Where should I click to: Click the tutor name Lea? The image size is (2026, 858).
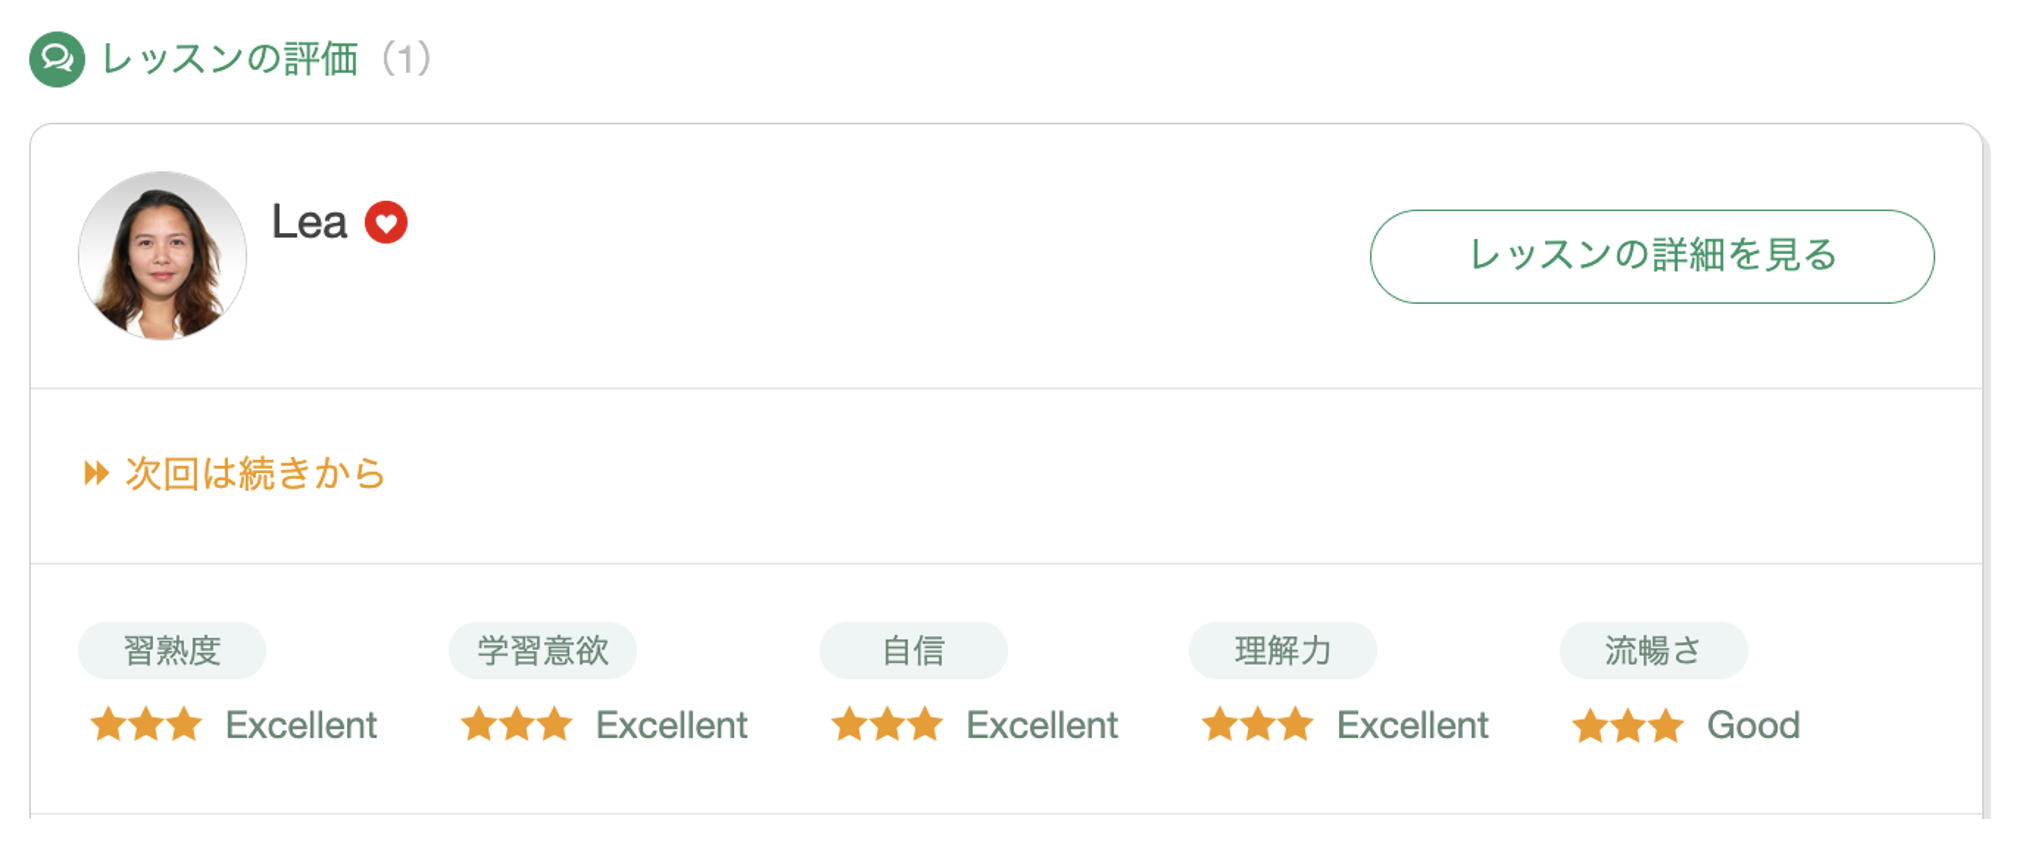(x=309, y=222)
